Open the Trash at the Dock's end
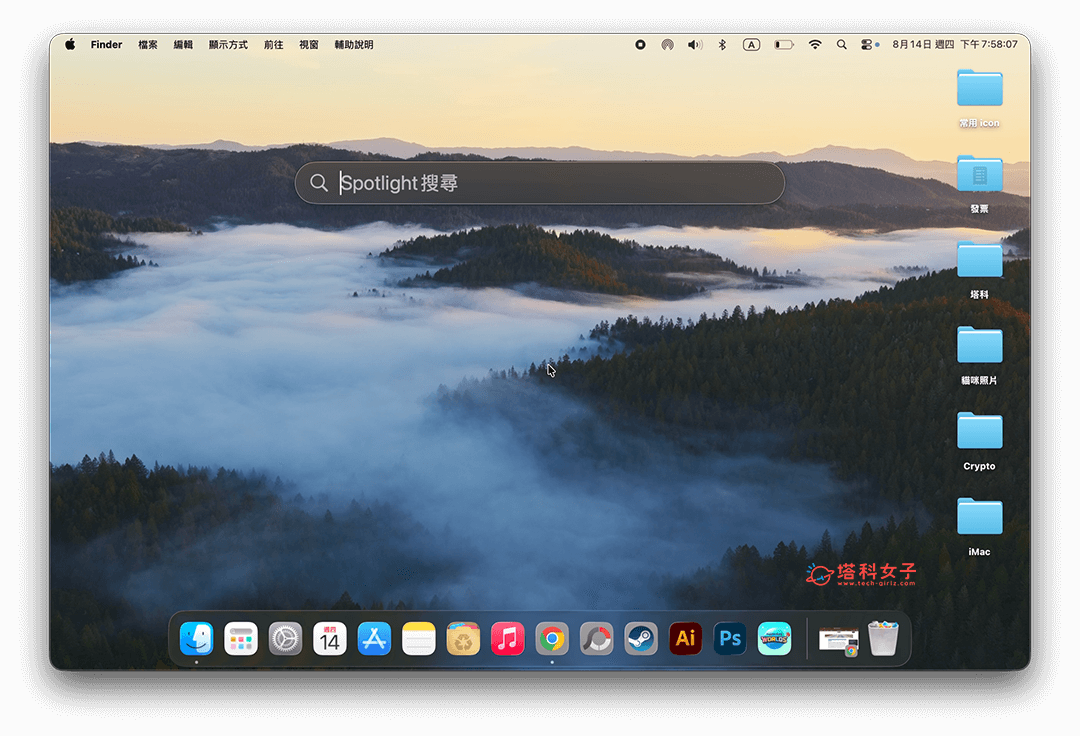Image resolution: width=1080 pixels, height=736 pixels. pyautogui.click(x=883, y=638)
